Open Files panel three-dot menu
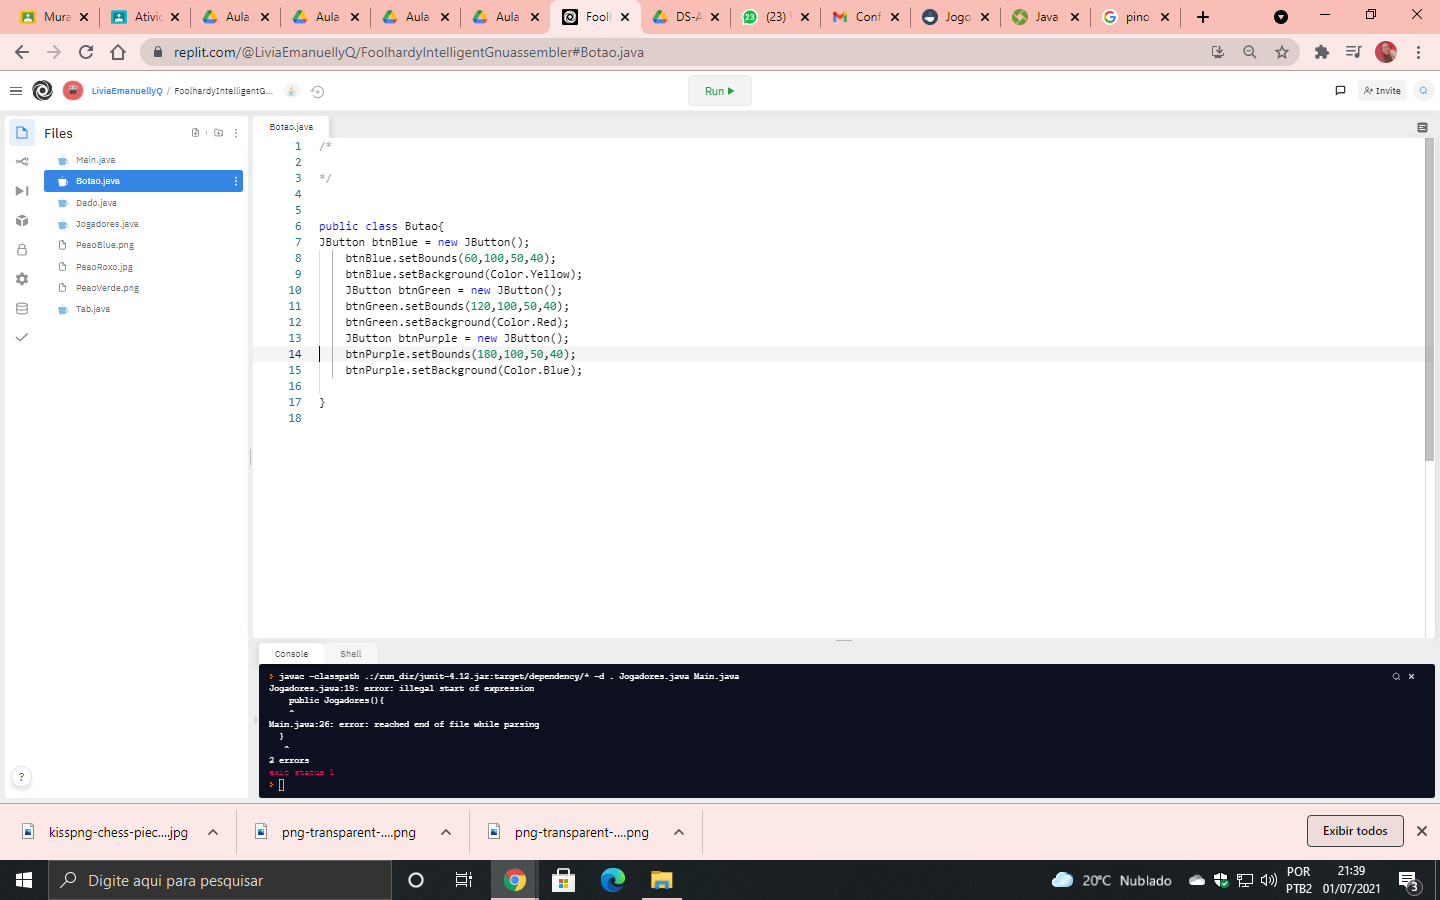Screen dimensions: 1440x900 coord(236,133)
